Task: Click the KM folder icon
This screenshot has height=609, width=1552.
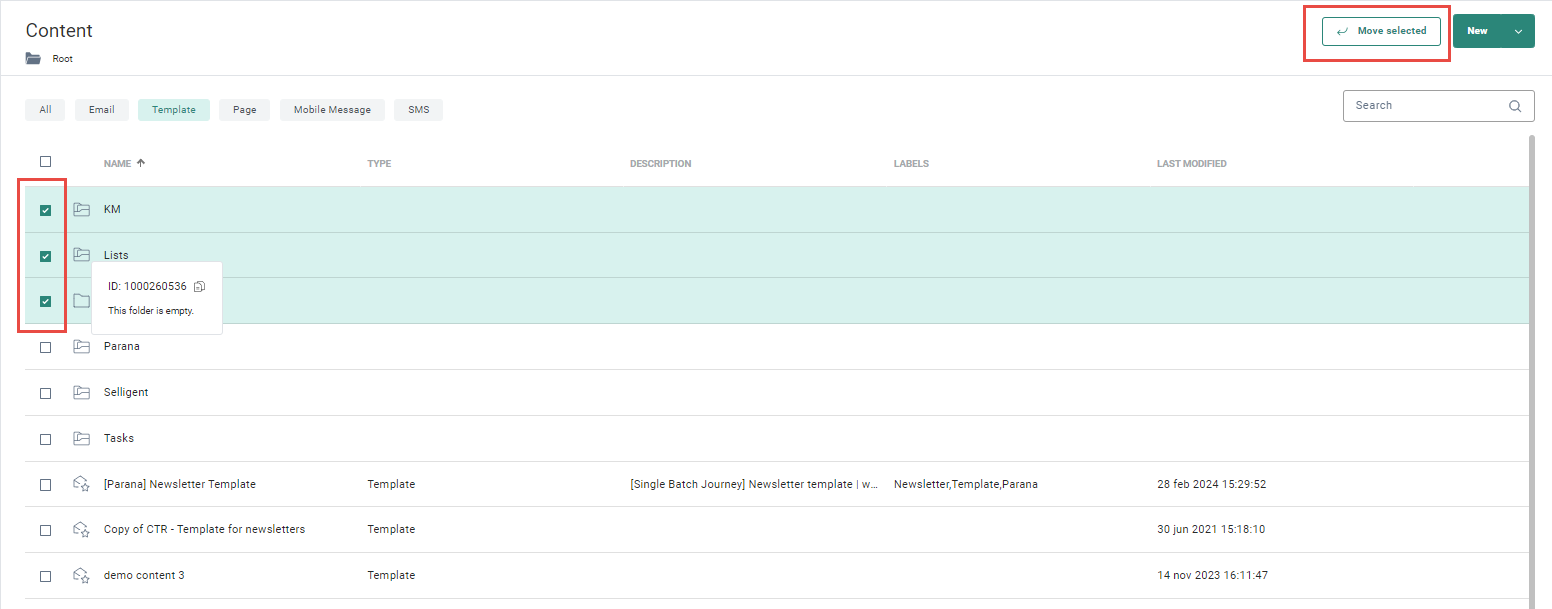Action: (82, 209)
